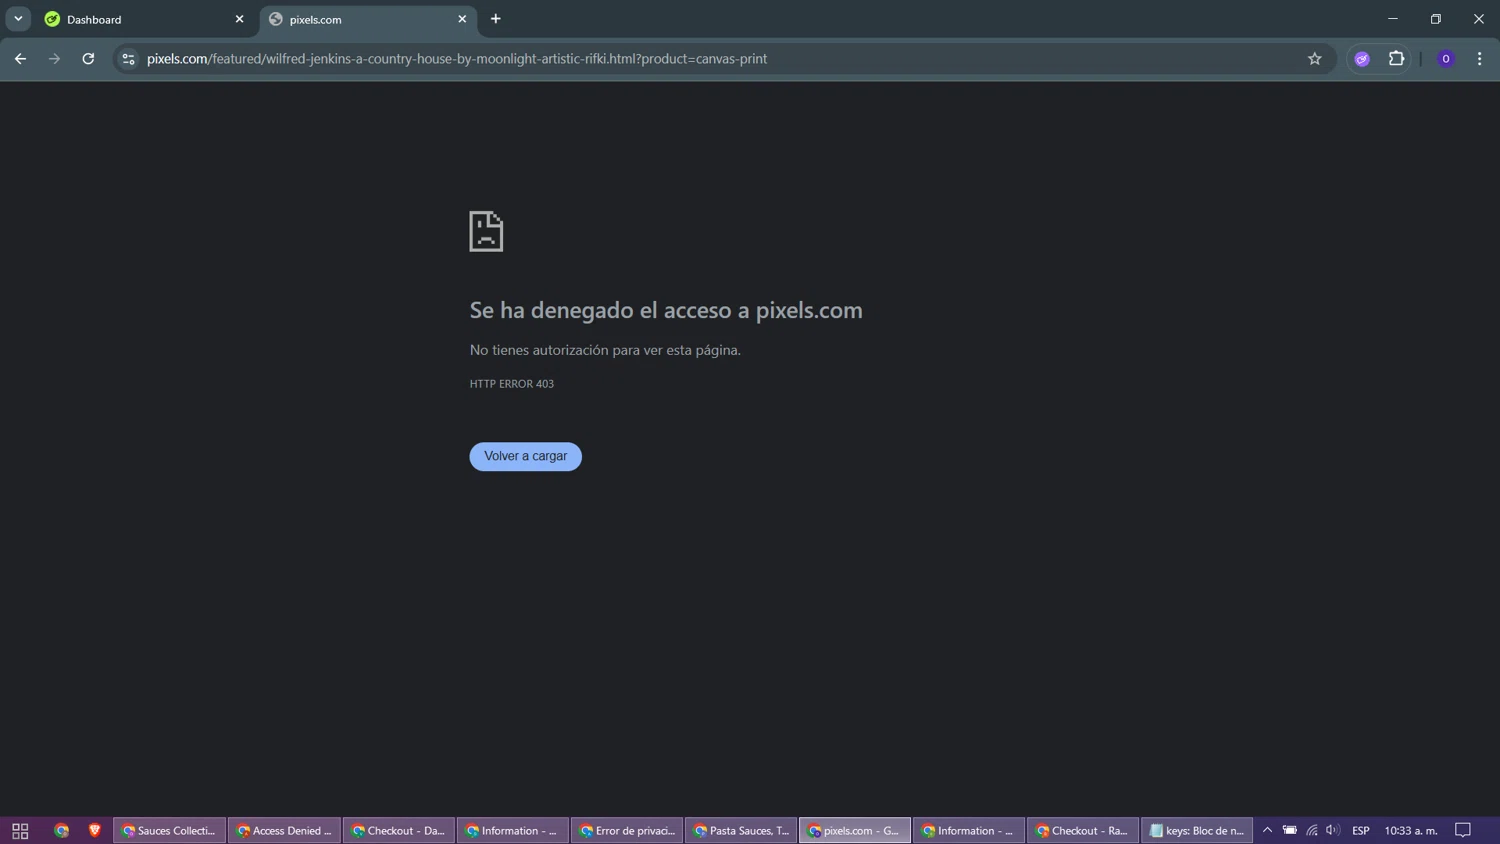Select the pixels.com browser tab

point(367,19)
